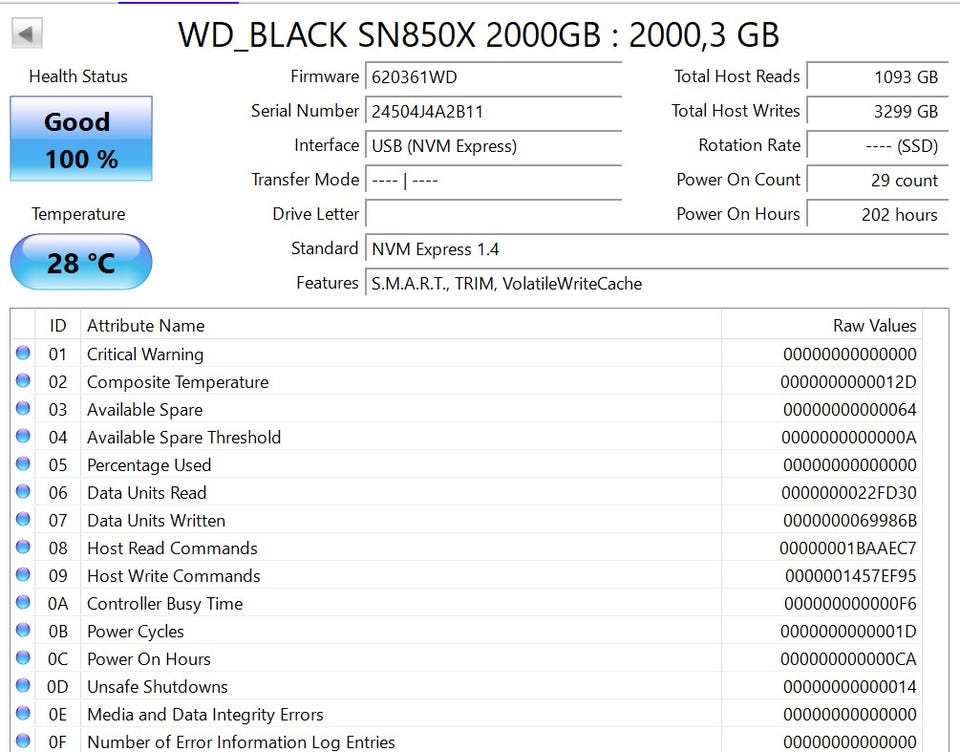Click the previous disk arrow button

(x=27, y=33)
